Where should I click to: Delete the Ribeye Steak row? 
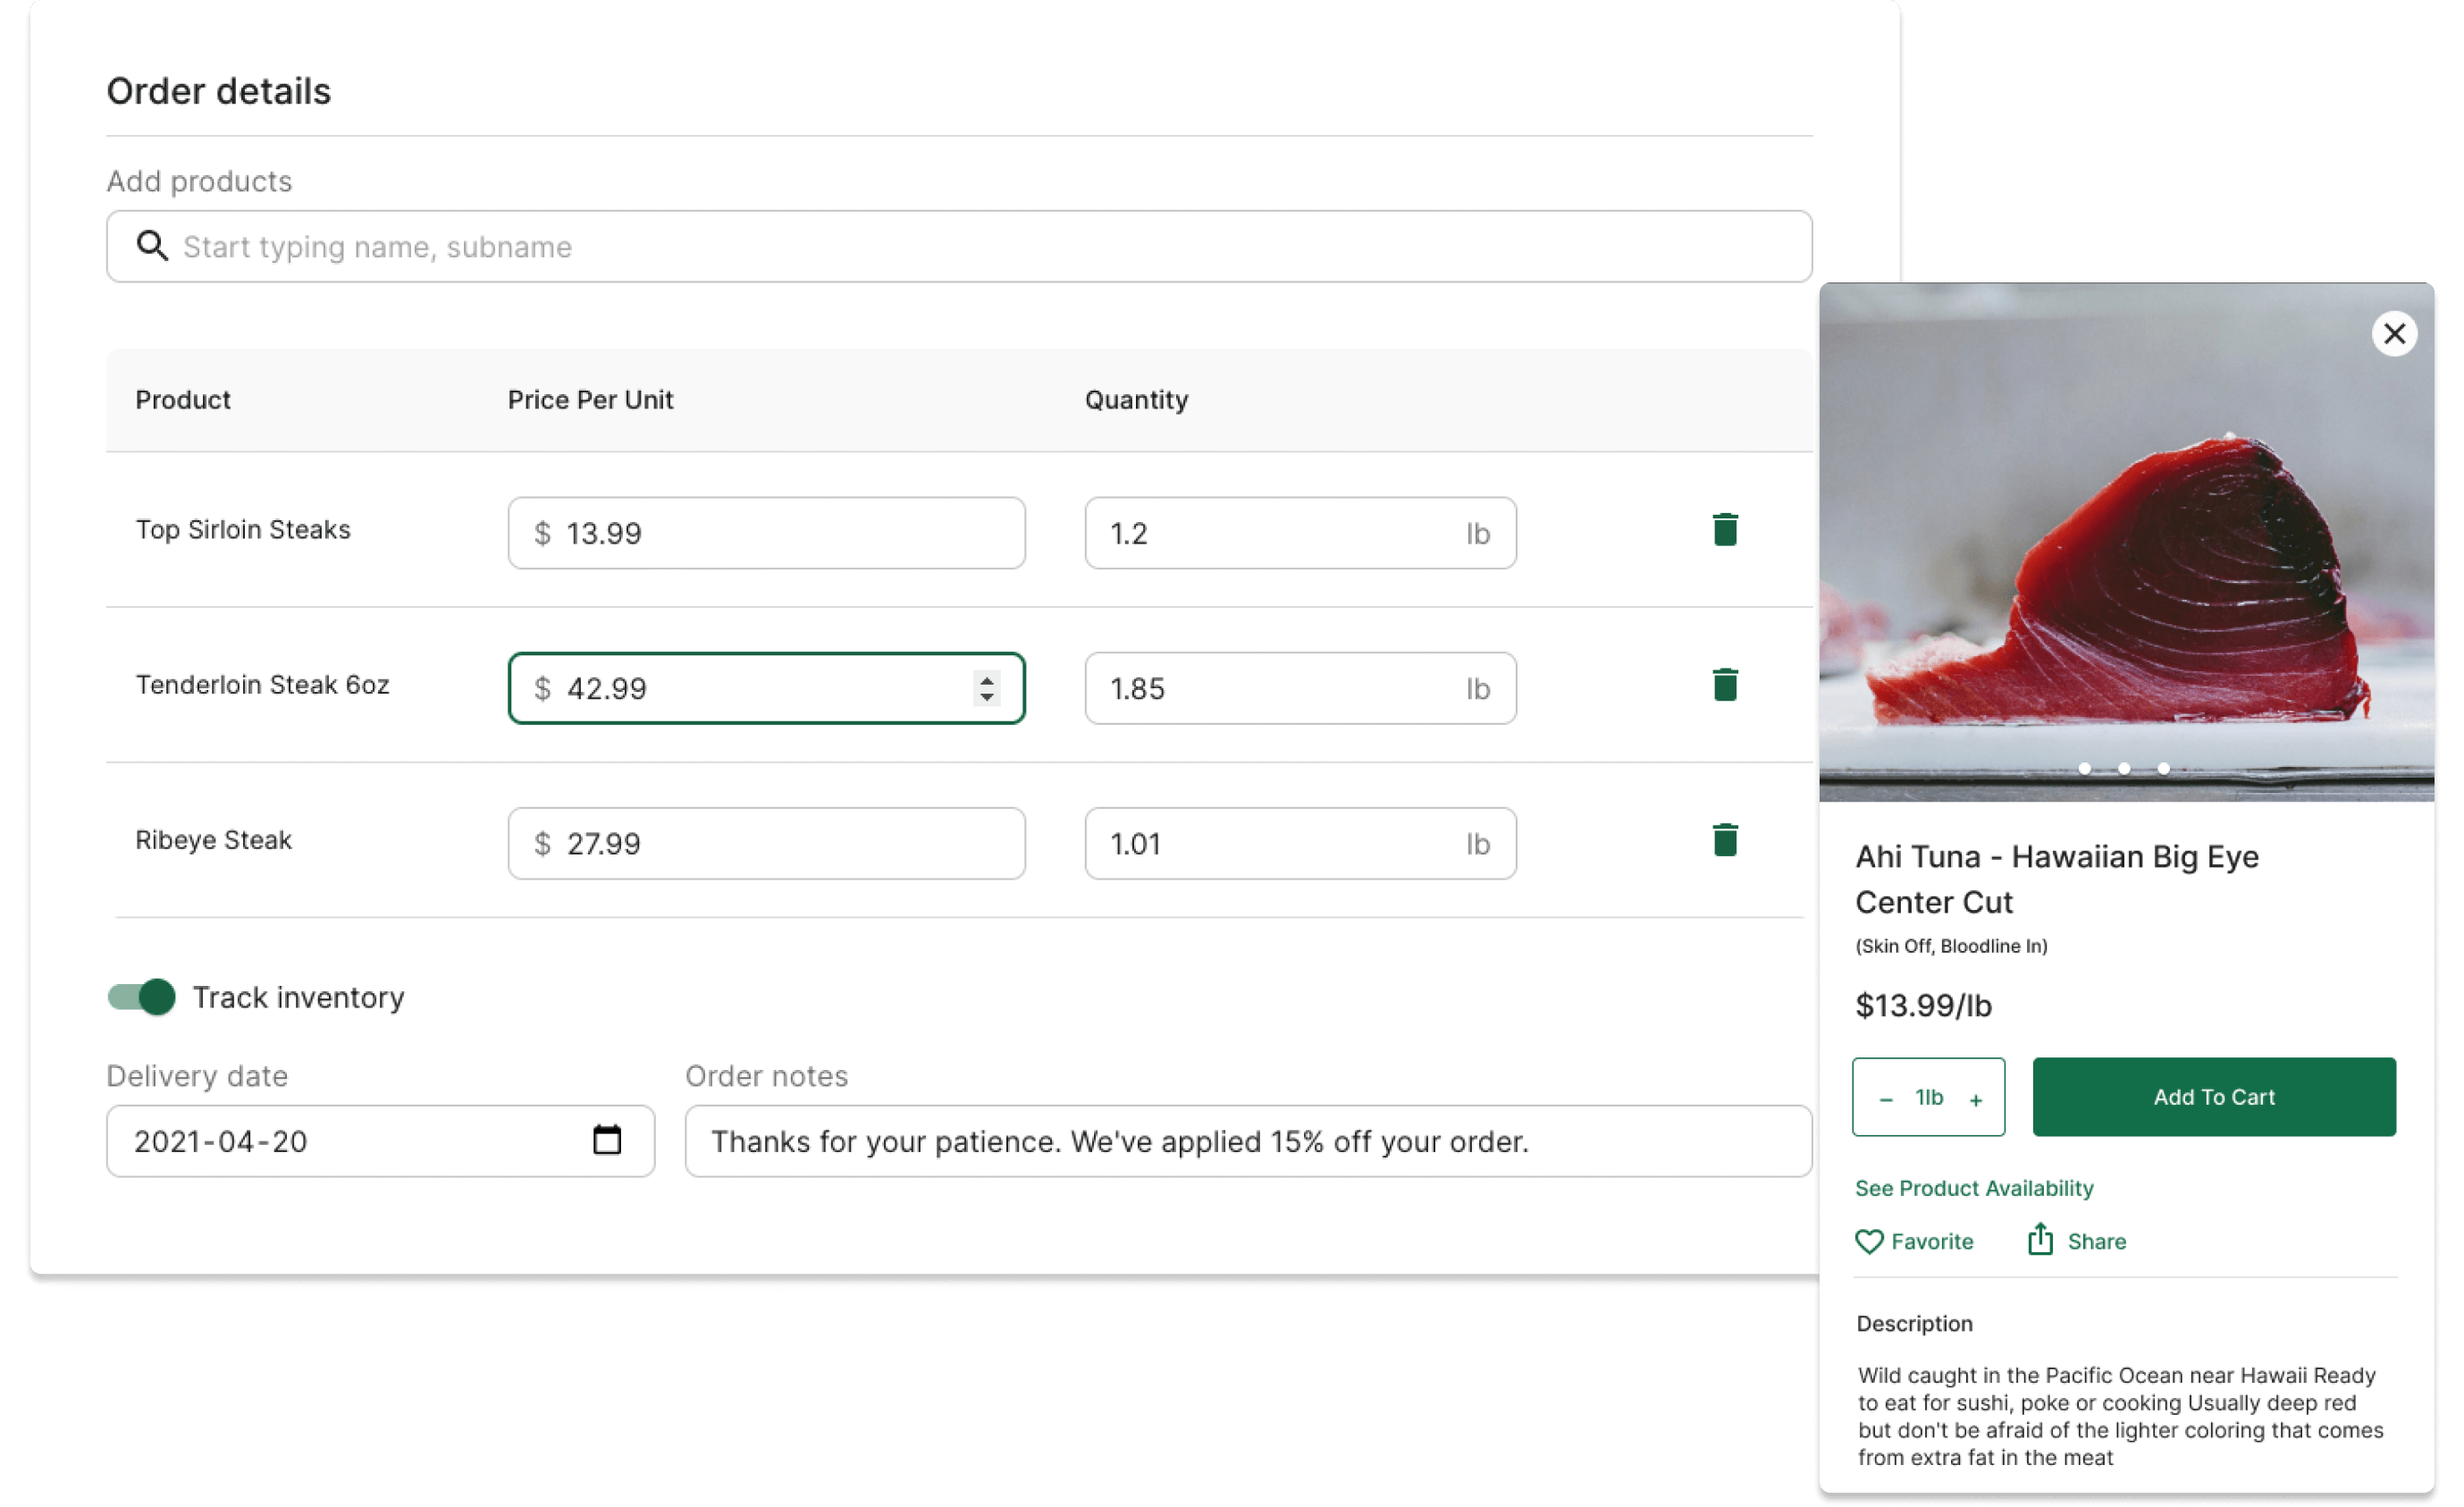(x=1724, y=840)
